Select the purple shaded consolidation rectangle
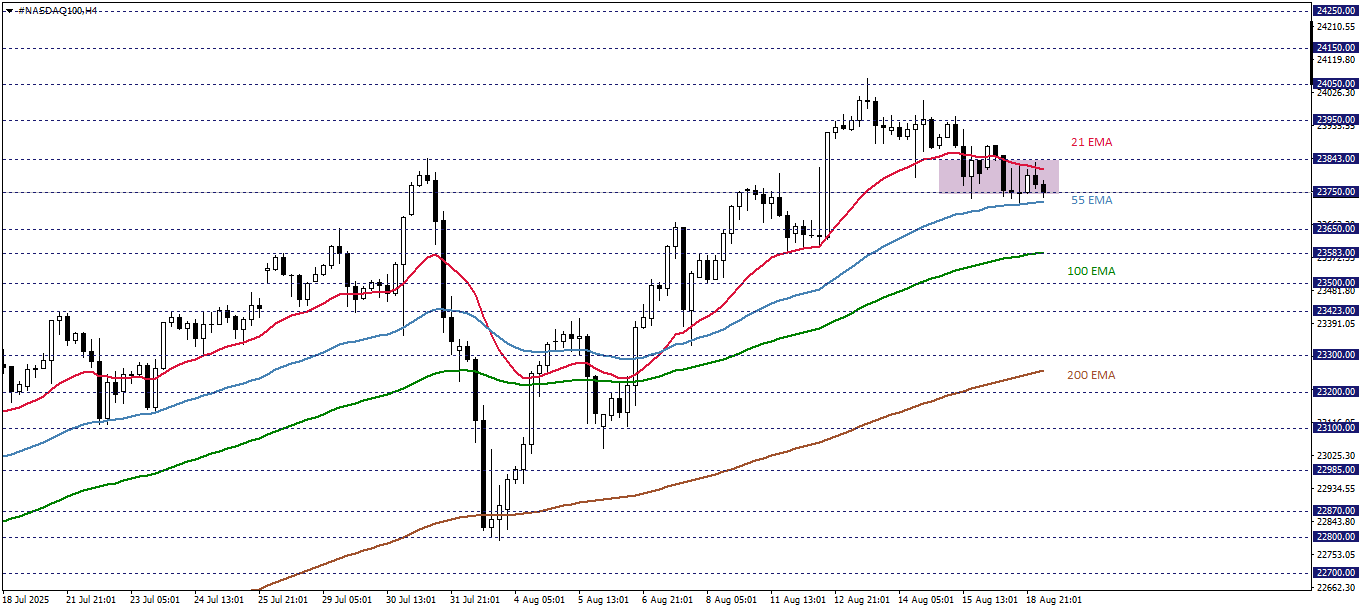This screenshot has height=611, width=1362. [998, 176]
